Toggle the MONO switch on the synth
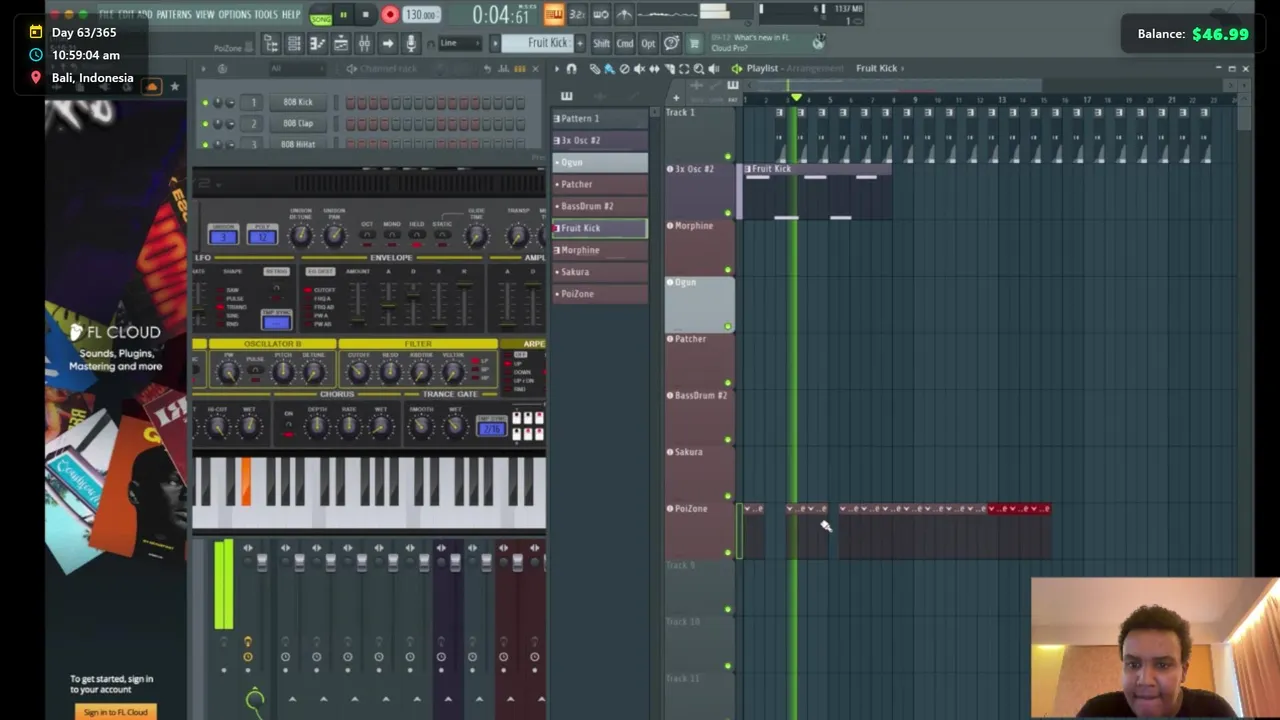Image resolution: width=1280 pixels, height=720 pixels. pos(392,235)
